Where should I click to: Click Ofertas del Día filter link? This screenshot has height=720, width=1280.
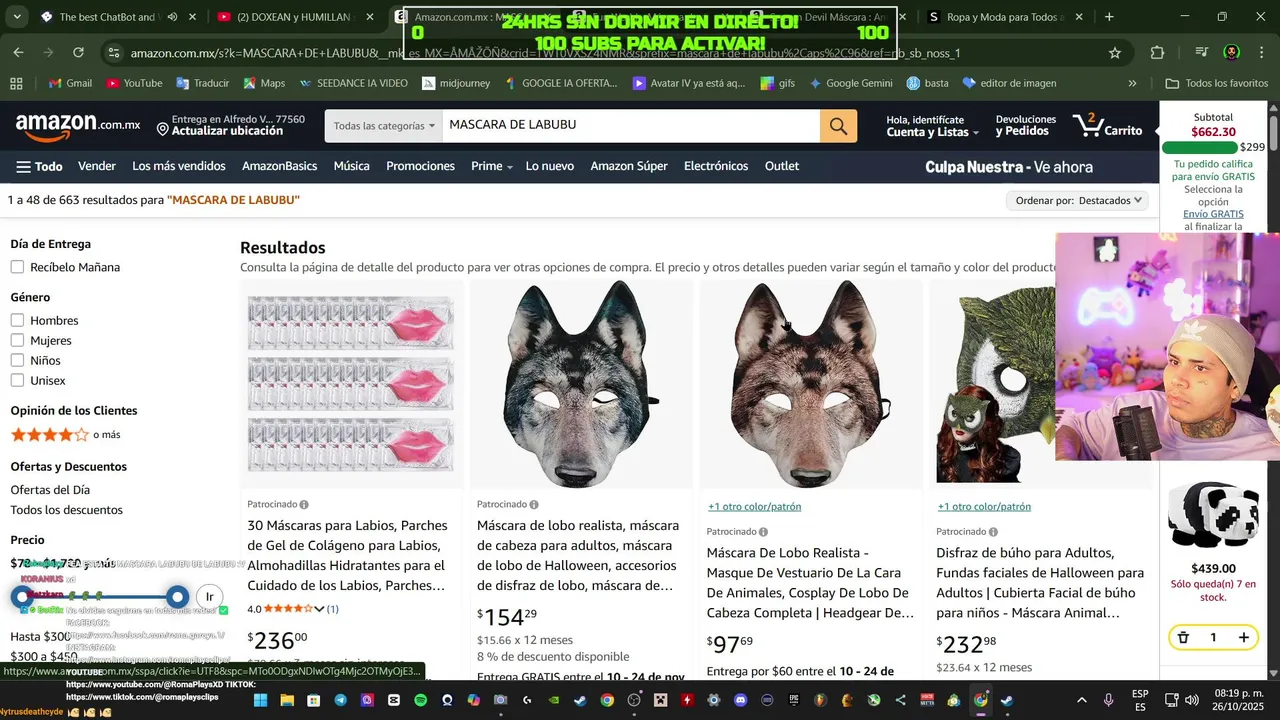50,490
